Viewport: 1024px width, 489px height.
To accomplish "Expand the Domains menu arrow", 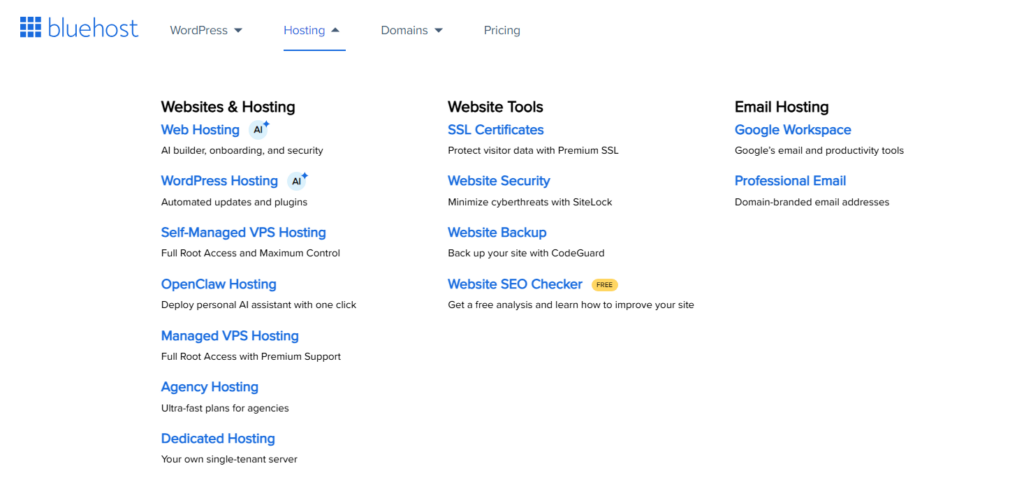I will [x=438, y=31].
